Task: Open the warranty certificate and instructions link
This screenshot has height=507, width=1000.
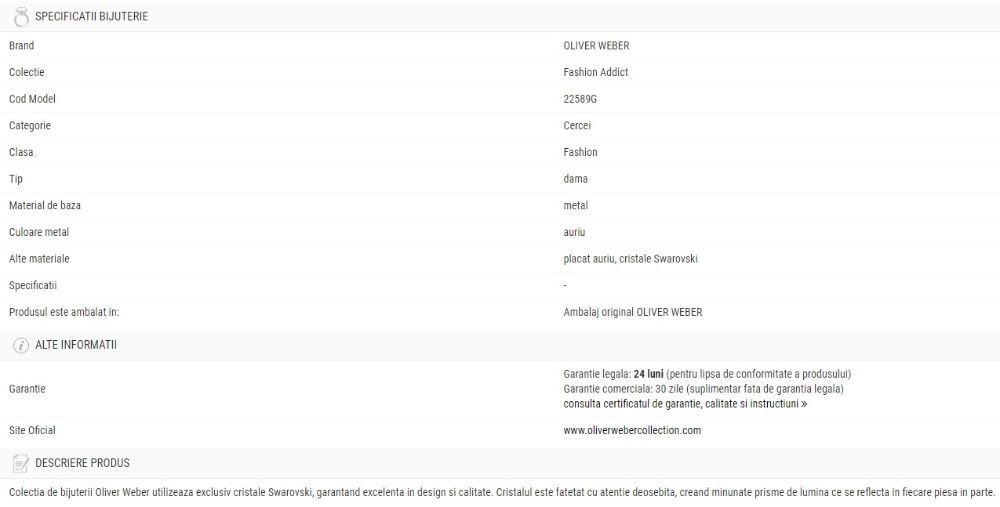Action: click(685, 404)
